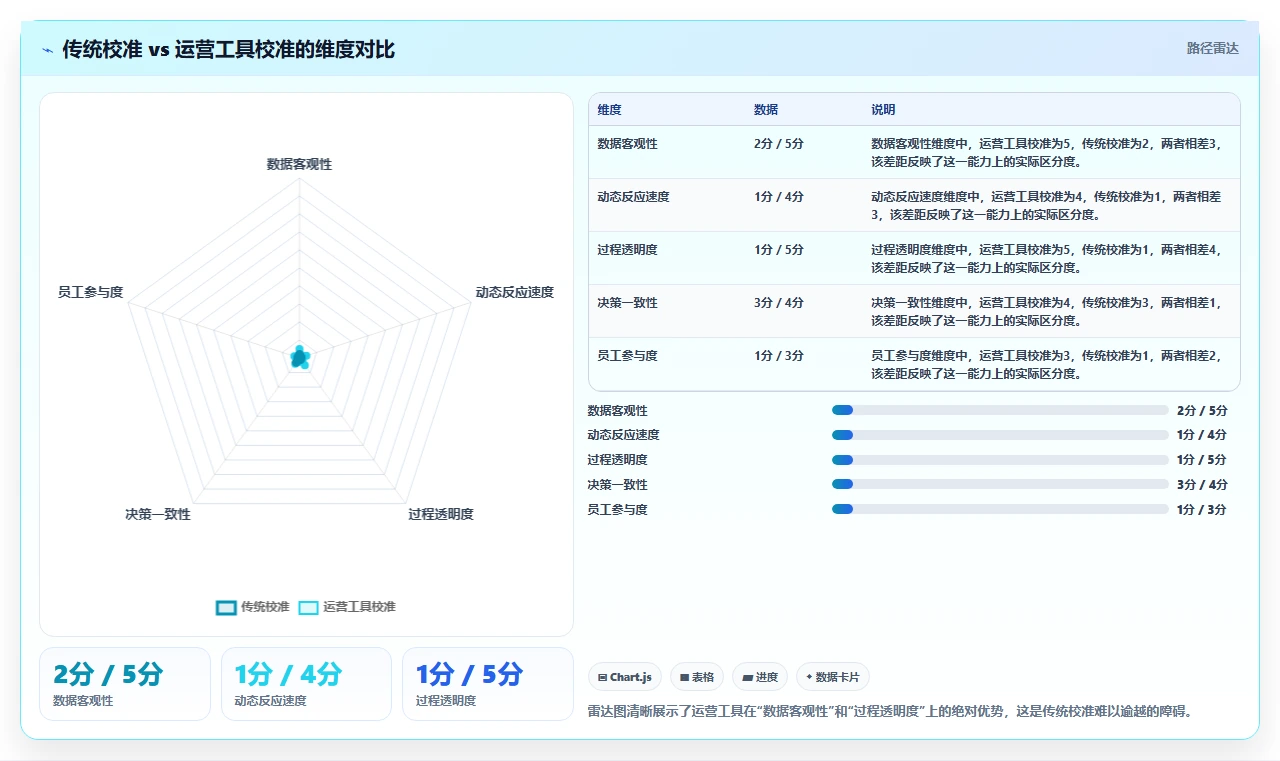Toggle the 运营工具校准 legend swatch

click(x=309, y=607)
